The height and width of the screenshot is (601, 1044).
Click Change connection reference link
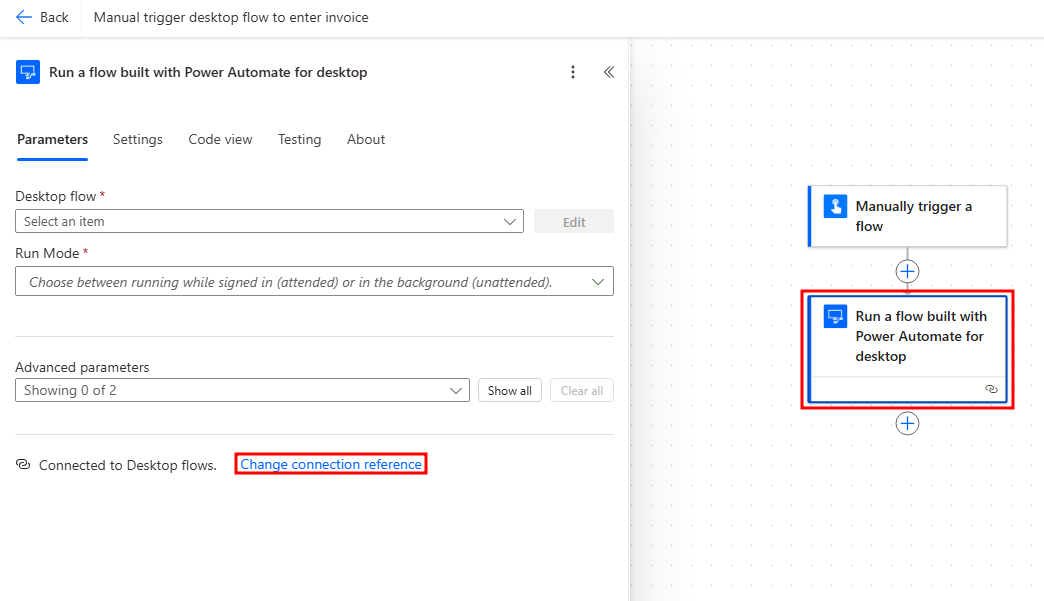[331, 465]
